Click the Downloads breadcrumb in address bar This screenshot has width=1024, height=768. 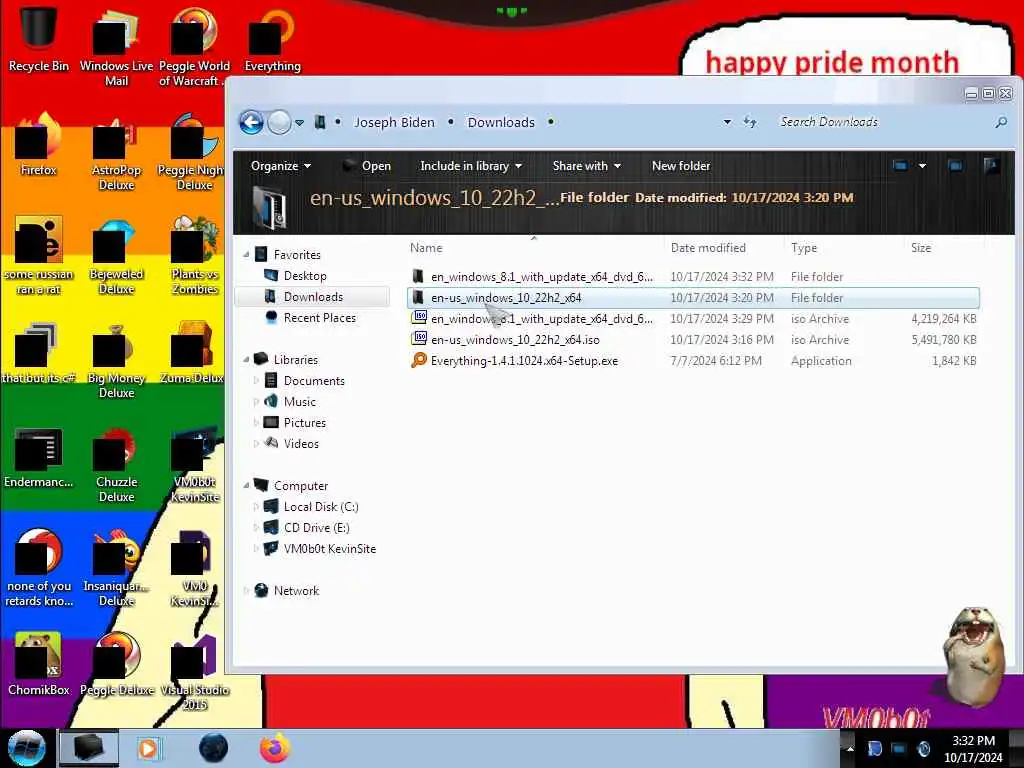(501, 122)
